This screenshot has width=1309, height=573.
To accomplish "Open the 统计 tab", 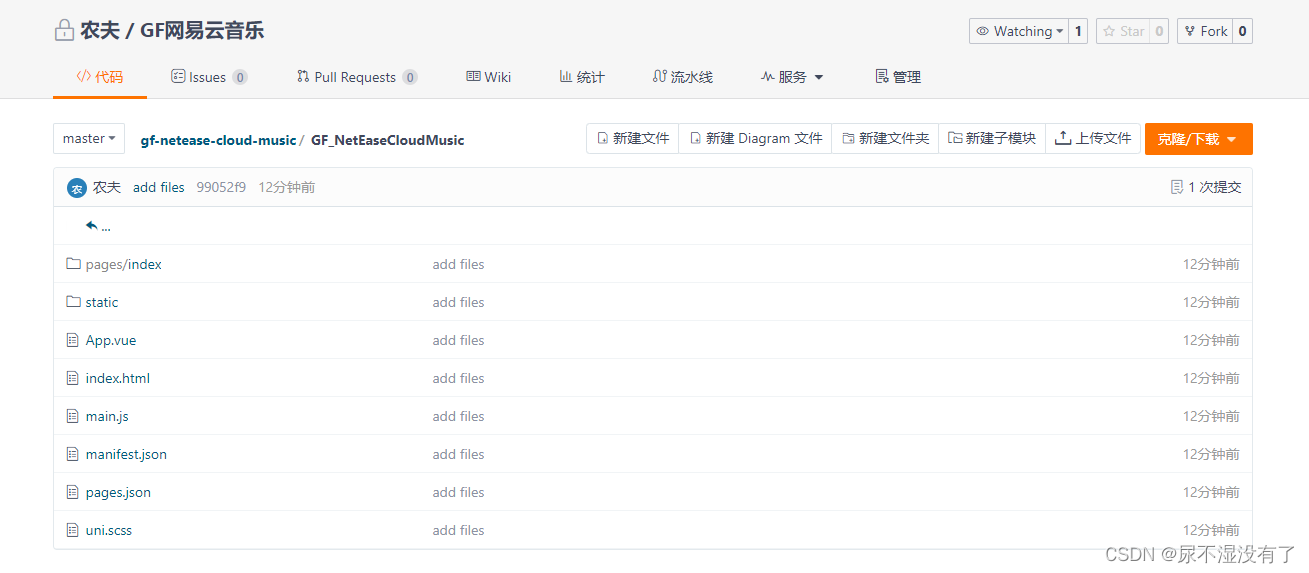I will pos(582,77).
